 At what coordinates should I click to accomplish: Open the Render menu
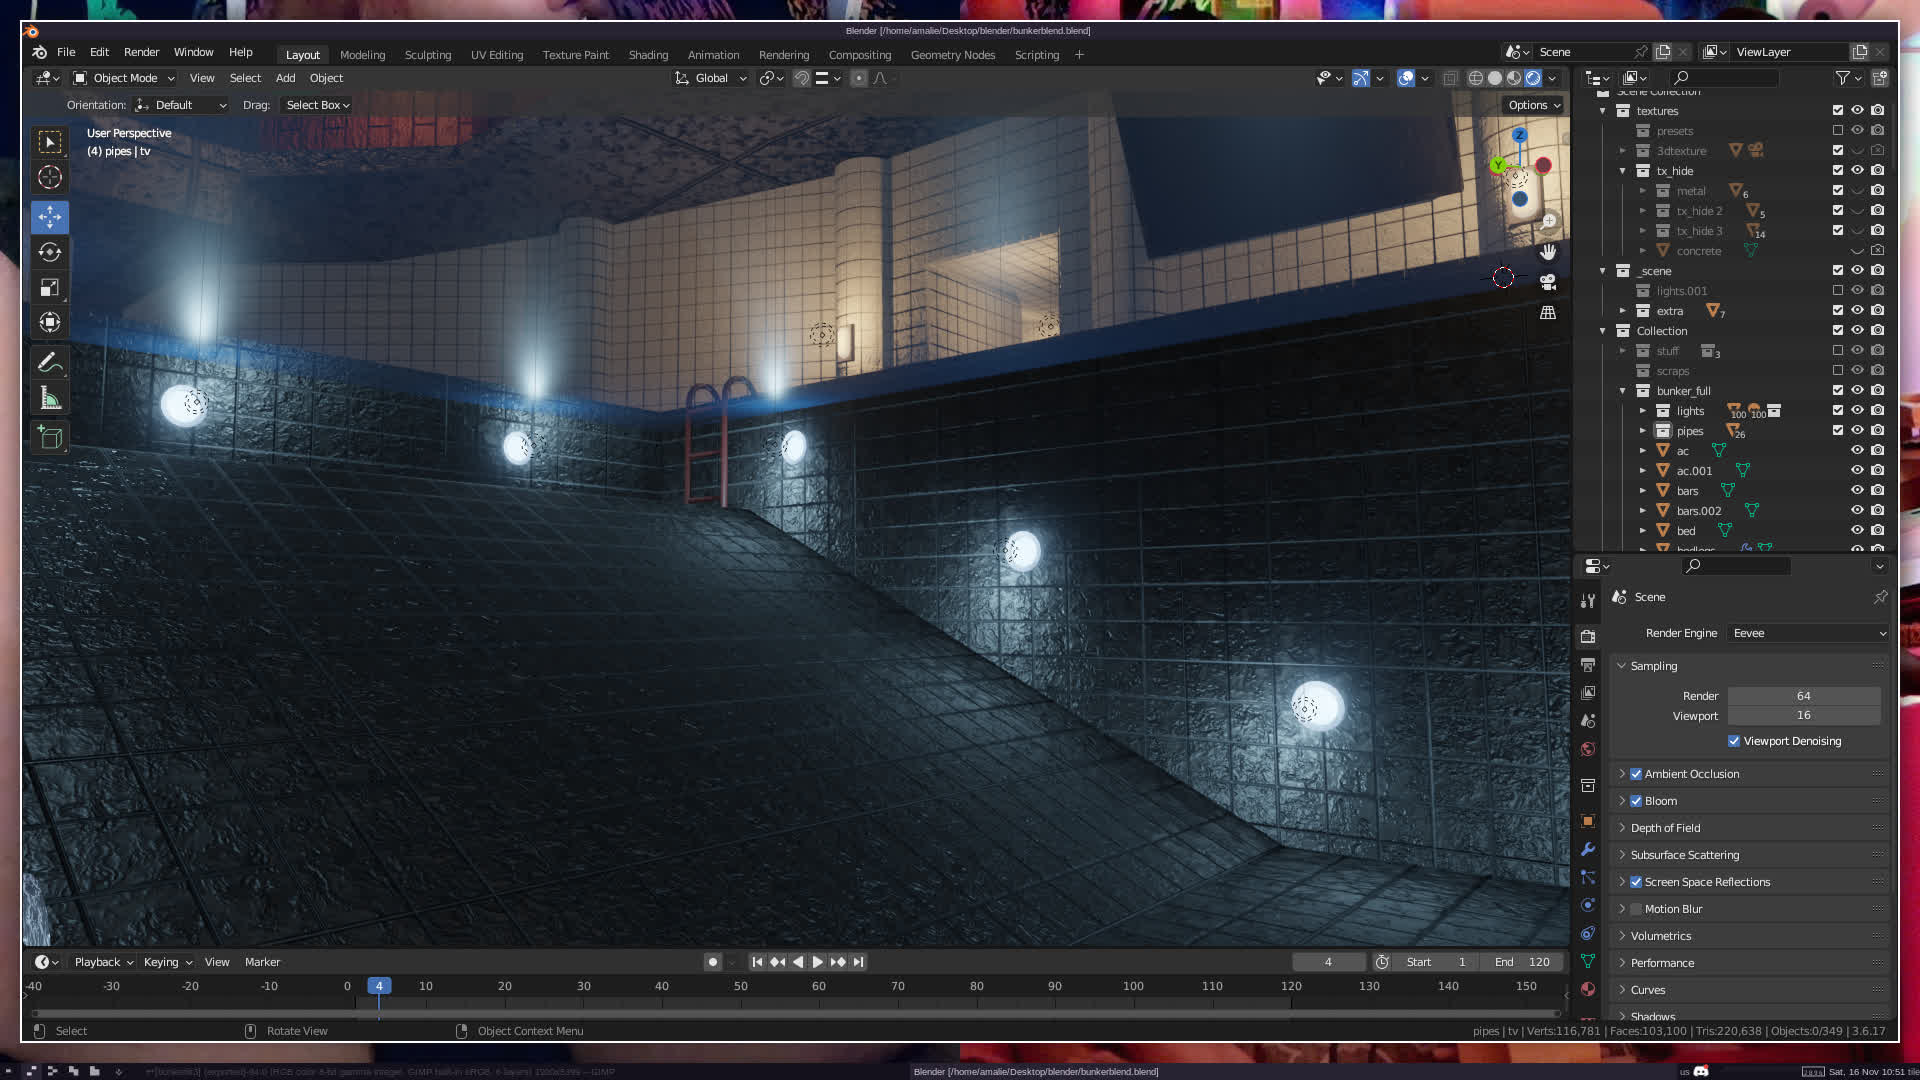[141, 52]
